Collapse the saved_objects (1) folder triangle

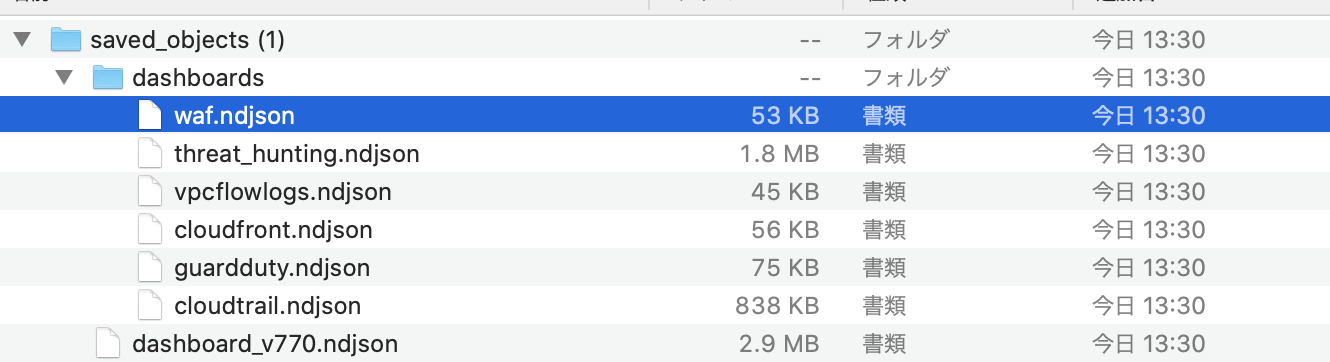pos(22,40)
